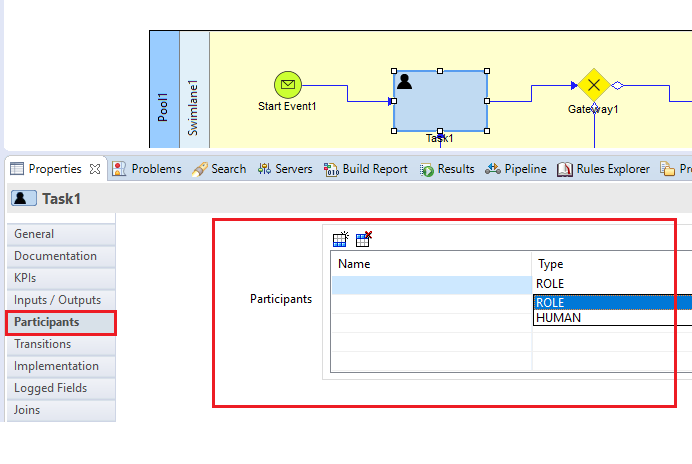Choose ROLE in the Type dropdown list
The width and height of the screenshot is (692, 464).
coord(613,303)
